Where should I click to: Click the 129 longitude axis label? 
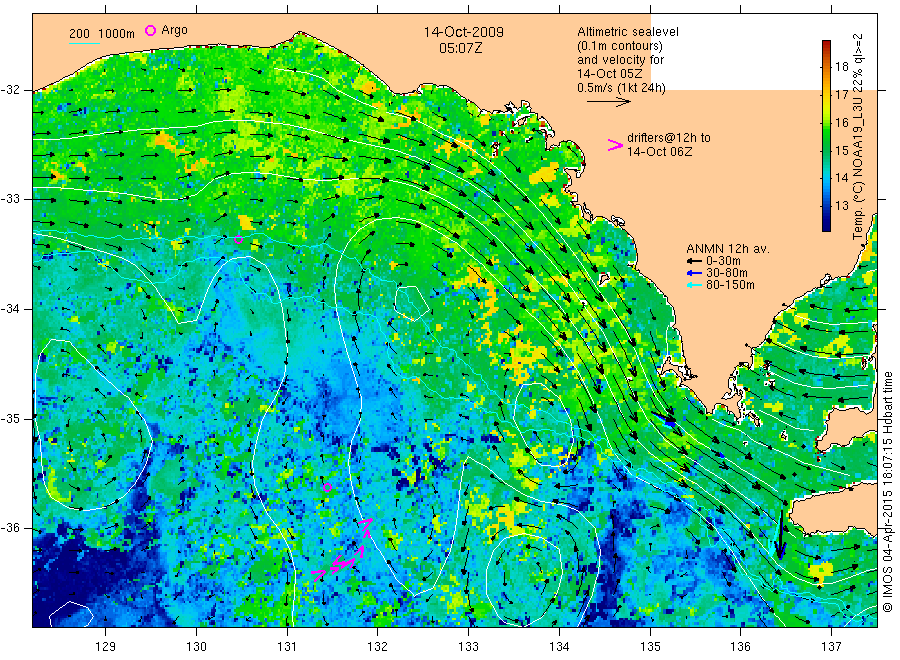click(106, 647)
